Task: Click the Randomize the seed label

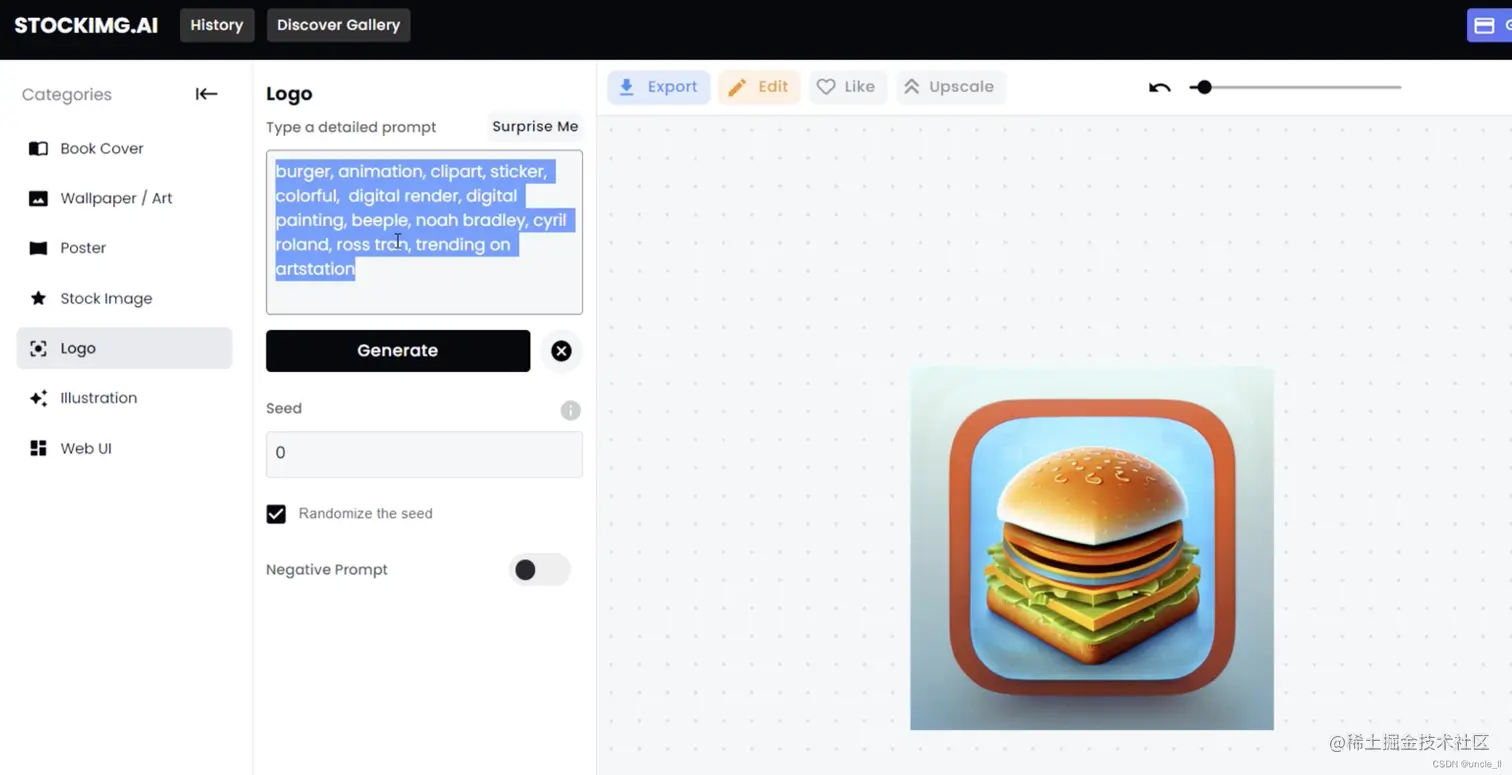Action: (x=365, y=514)
